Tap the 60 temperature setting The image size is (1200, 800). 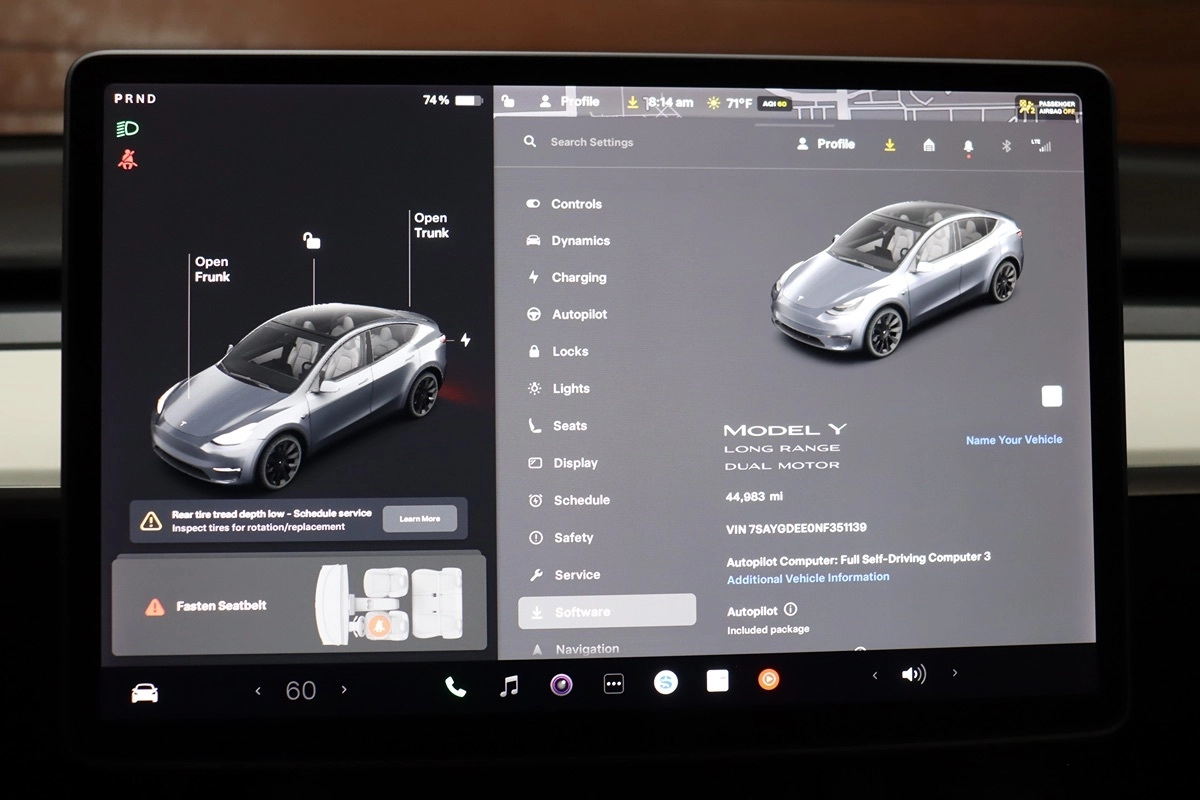[301, 691]
